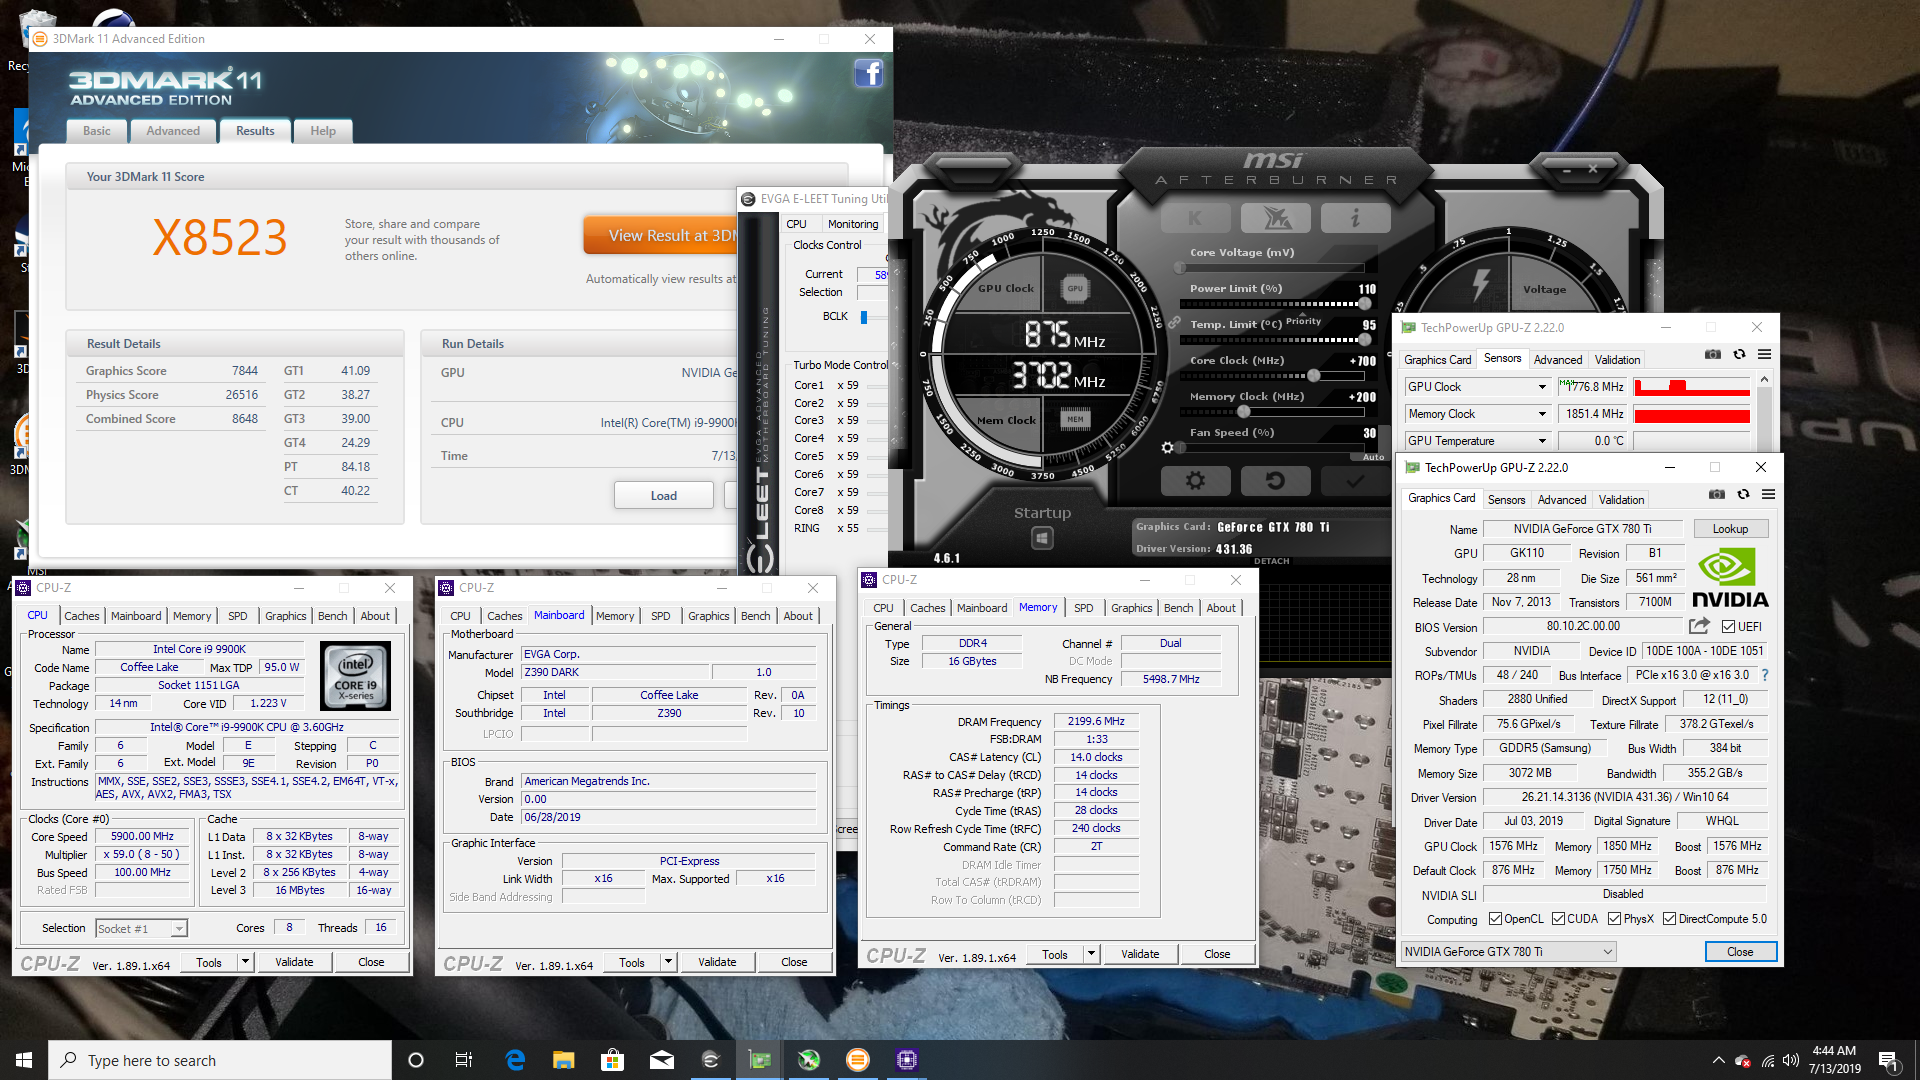Switch to Help tab in 3DMark 11
The height and width of the screenshot is (1080, 1920).
click(x=323, y=131)
